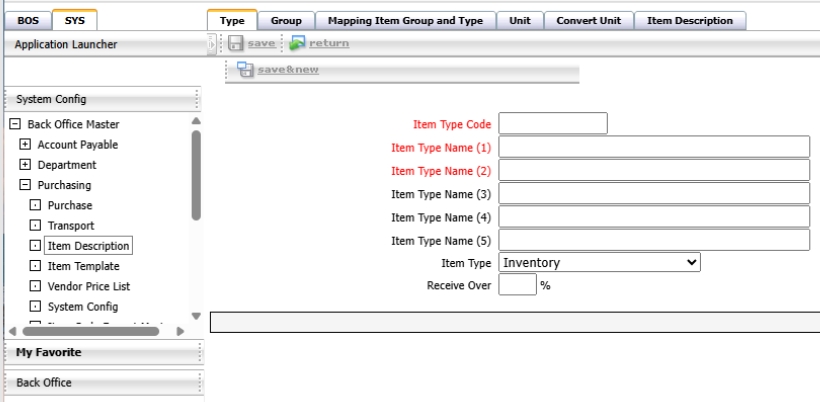Screen dimensions: 820x402
Task: Collapse the Purchasing tree node
Action: pyautogui.click(x=25, y=185)
